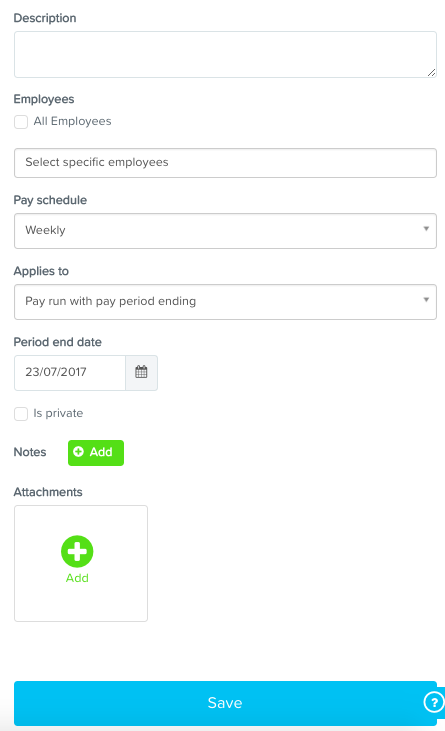Tick the All Employees checkbox
The height and width of the screenshot is (731, 445).
click(21, 122)
